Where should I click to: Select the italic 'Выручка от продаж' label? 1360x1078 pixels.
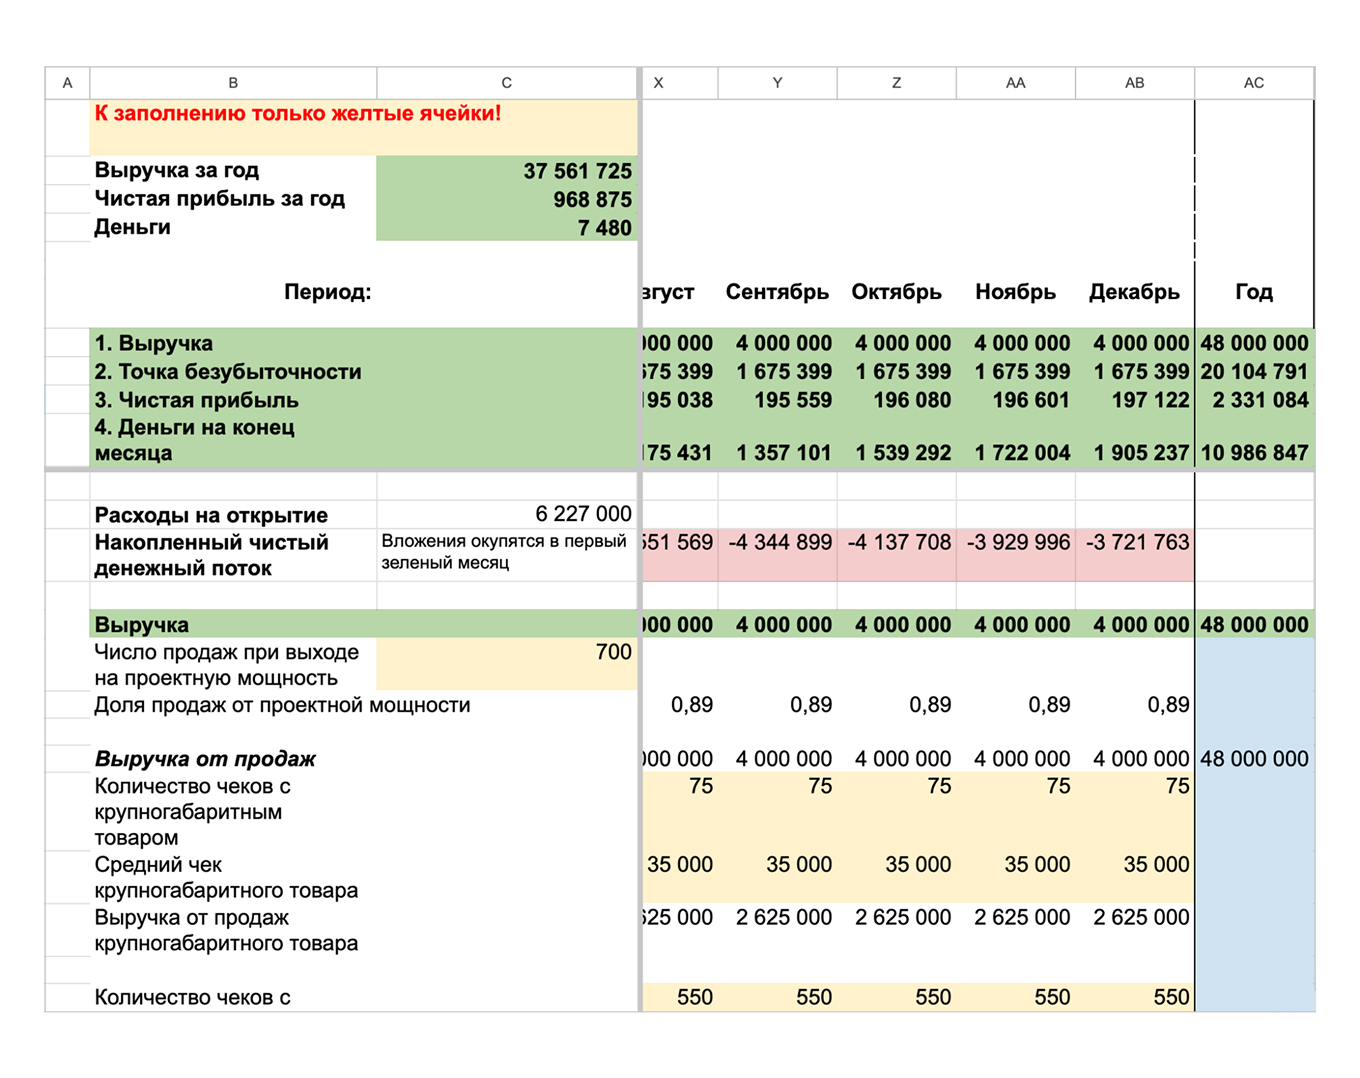point(205,759)
